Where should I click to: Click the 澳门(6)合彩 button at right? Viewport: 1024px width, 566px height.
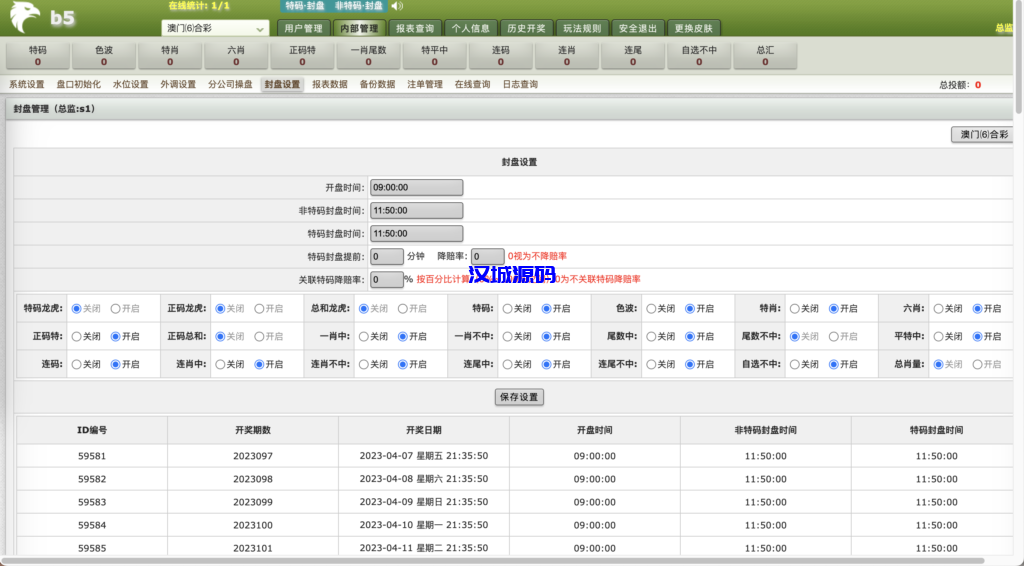click(x=983, y=134)
